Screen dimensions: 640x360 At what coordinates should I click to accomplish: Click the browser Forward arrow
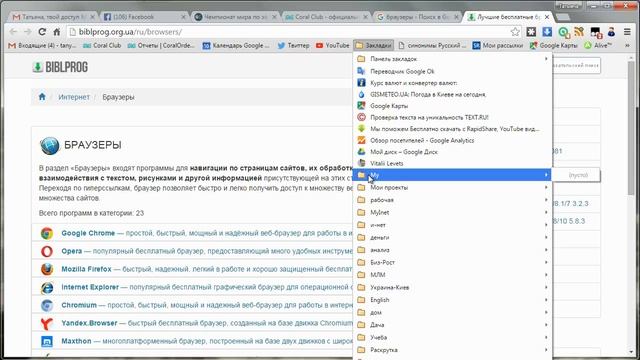[x=27, y=31]
